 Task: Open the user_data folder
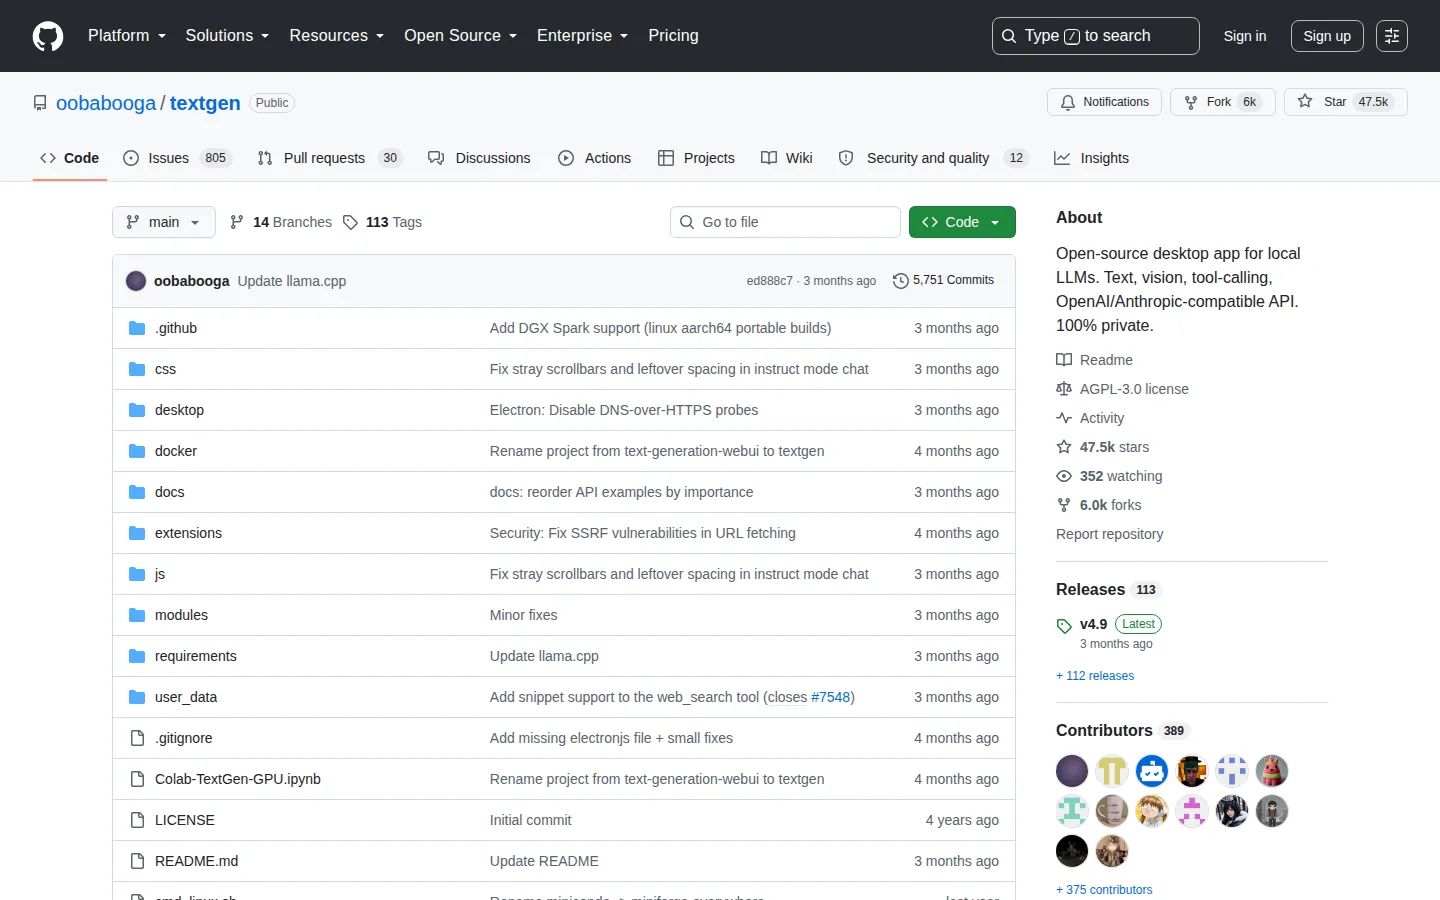[x=186, y=697]
